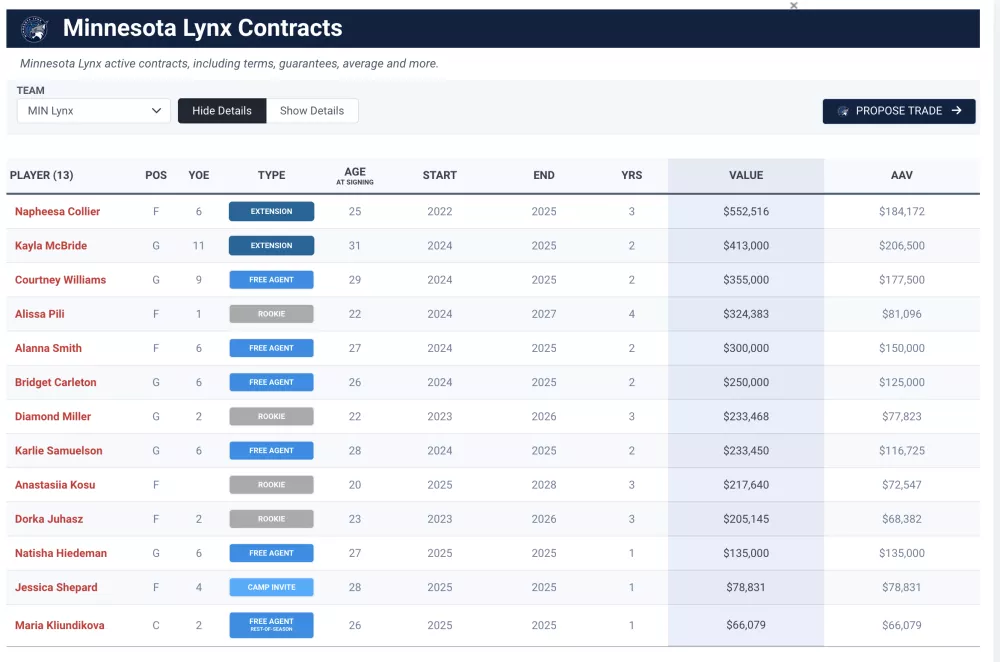Open Dorka Juhasz's player link
This screenshot has height=662, width=1000.
pyautogui.click(x=49, y=519)
